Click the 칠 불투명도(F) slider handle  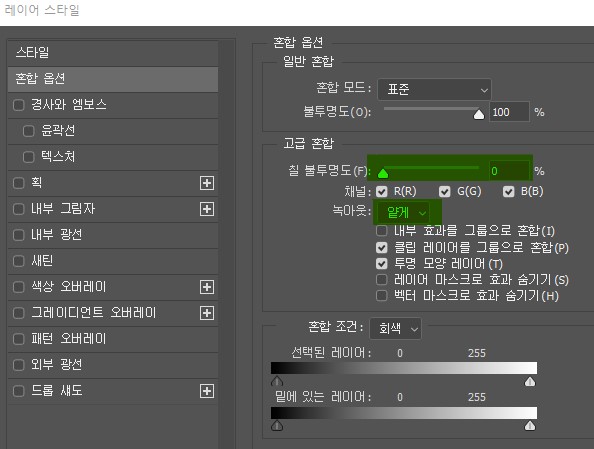pyautogui.click(x=383, y=173)
